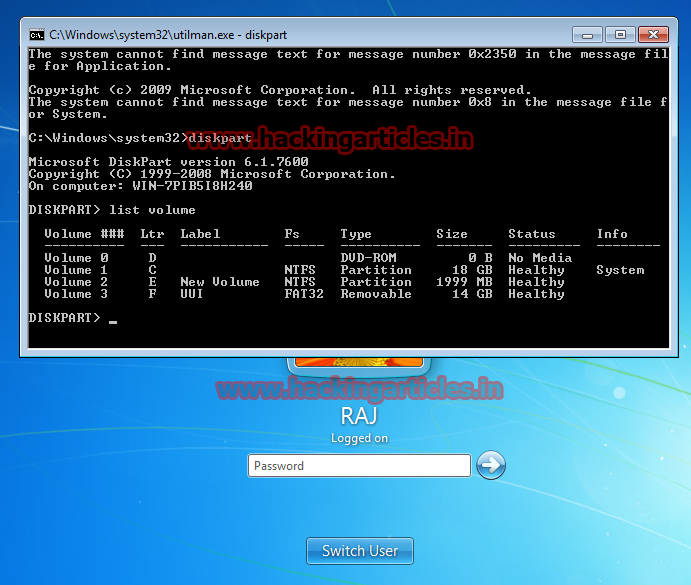Click the 'Status' column header
The image size is (691, 585).
532,234
